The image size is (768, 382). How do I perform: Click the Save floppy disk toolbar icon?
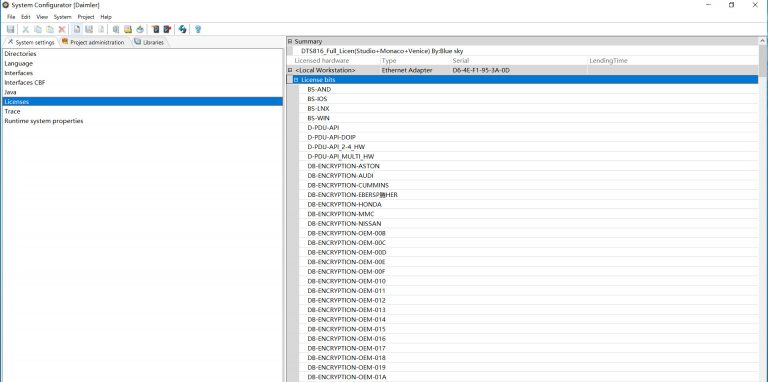point(10,29)
